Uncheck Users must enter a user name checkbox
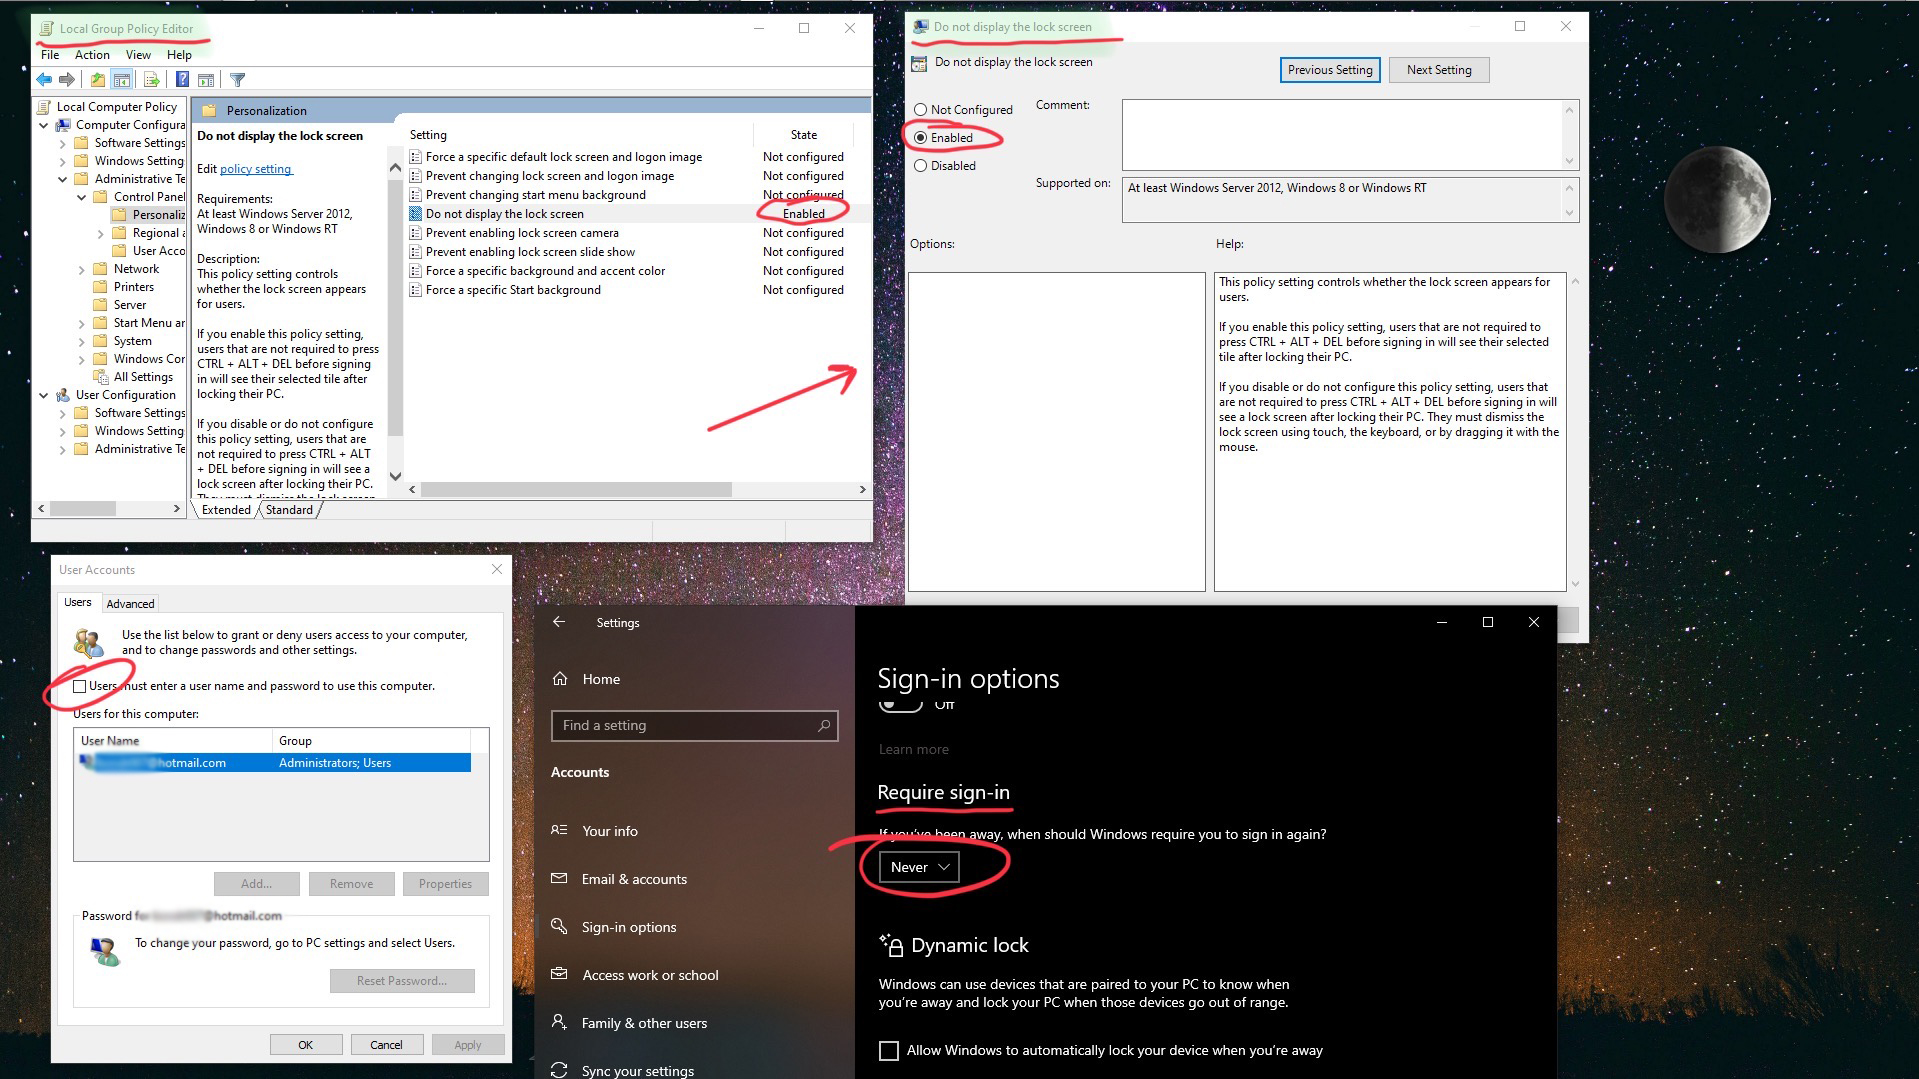The height and width of the screenshot is (1079, 1919). click(x=80, y=686)
